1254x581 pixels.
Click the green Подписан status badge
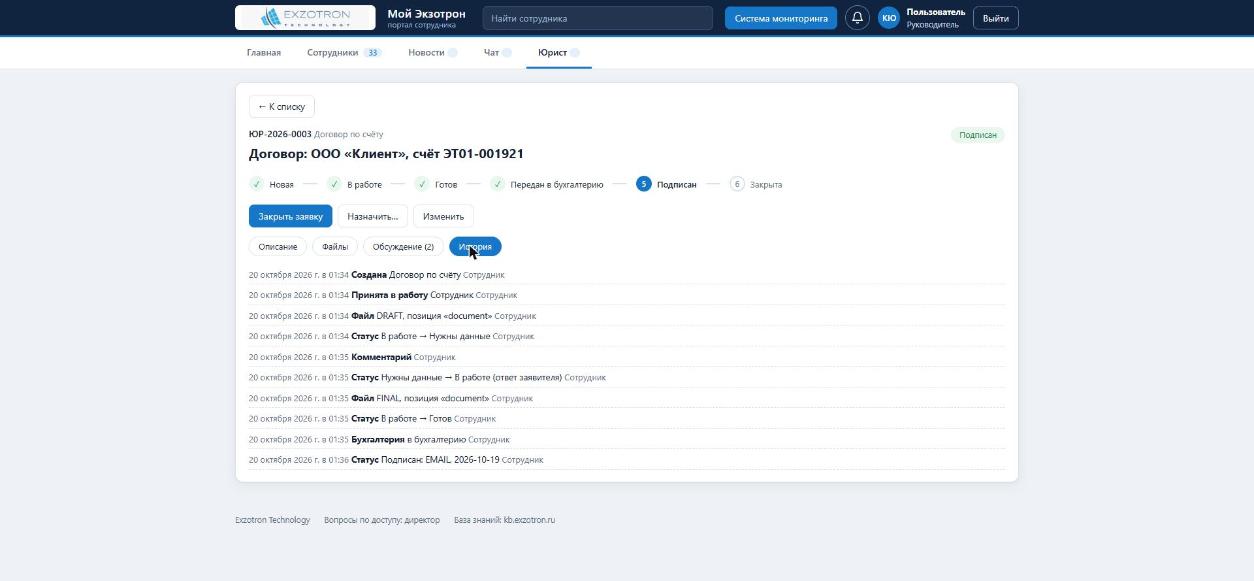click(978, 135)
